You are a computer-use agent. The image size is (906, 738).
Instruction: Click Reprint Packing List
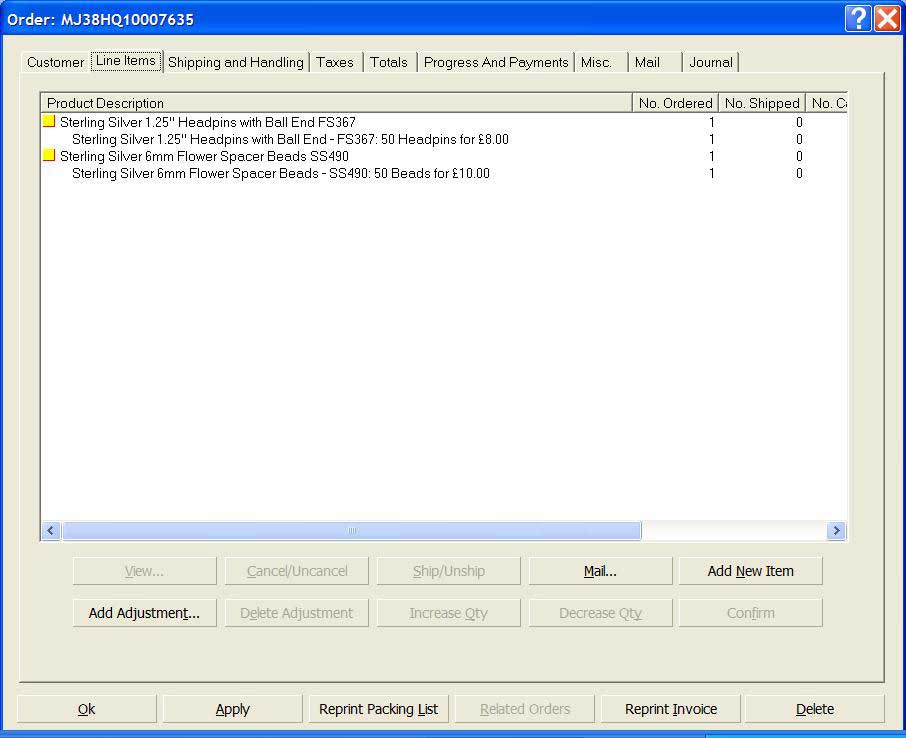click(x=378, y=709)
